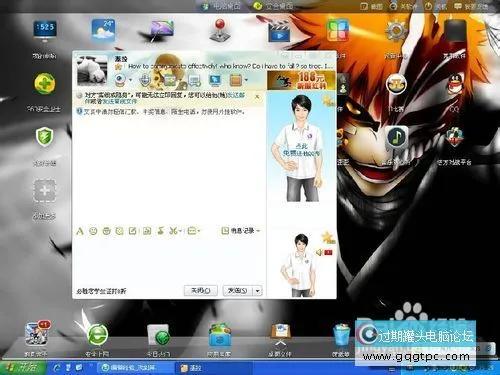Image resolution: width=500 pixels, height=375 pixels.
Task: Open the joystick games desktop icon
Action: coord(220,31)
